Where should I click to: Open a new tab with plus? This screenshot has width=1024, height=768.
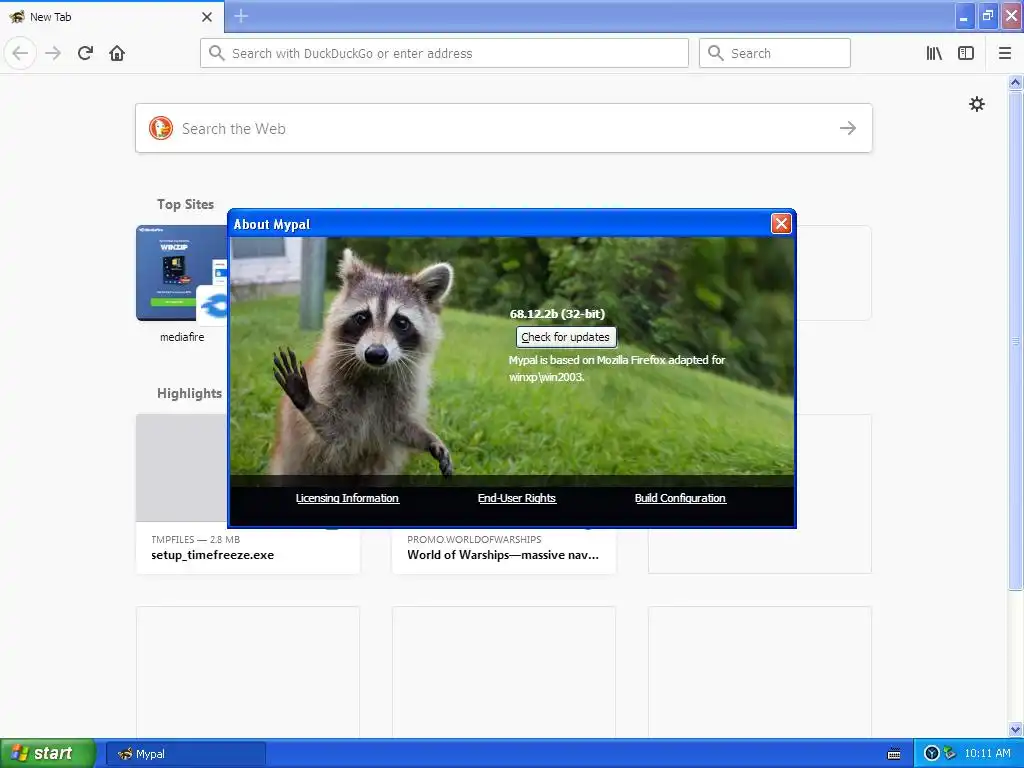coord(241,16)
